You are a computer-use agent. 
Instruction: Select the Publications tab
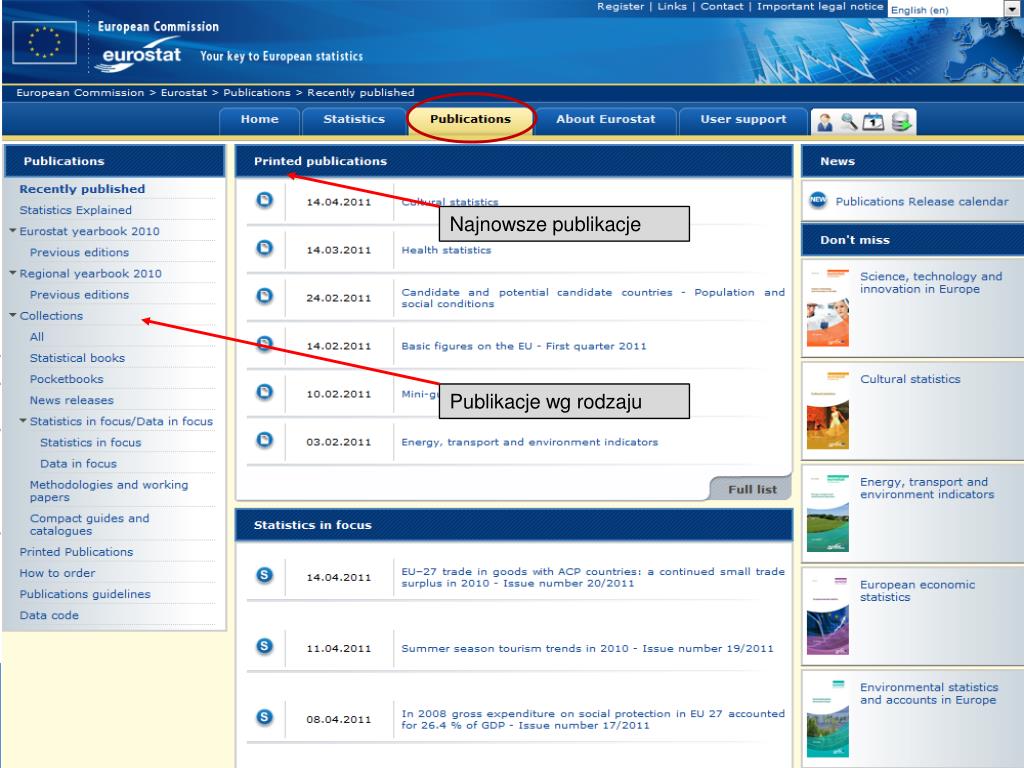470,120
